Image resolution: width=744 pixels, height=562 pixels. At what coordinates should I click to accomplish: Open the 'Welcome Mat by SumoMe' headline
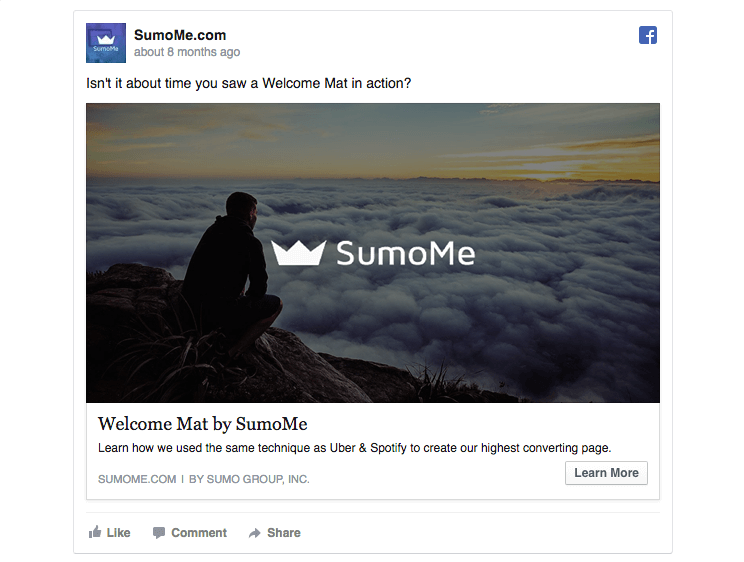[203, 424]
